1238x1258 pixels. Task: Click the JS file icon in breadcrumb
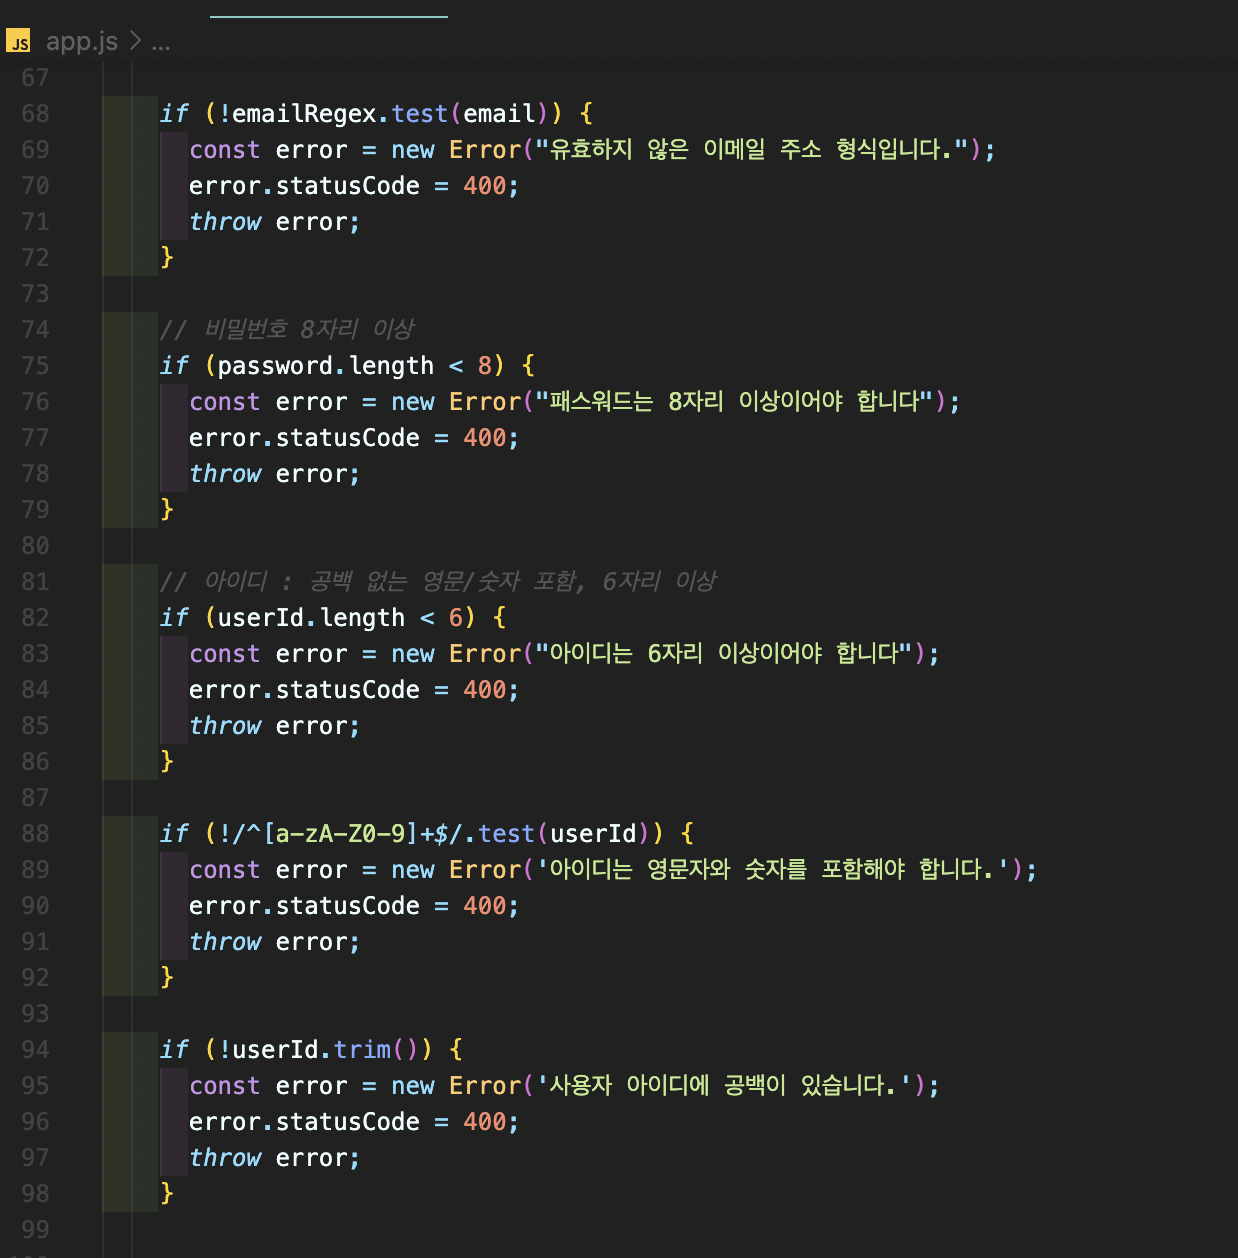pyautogui.click(x=18, y=42)
